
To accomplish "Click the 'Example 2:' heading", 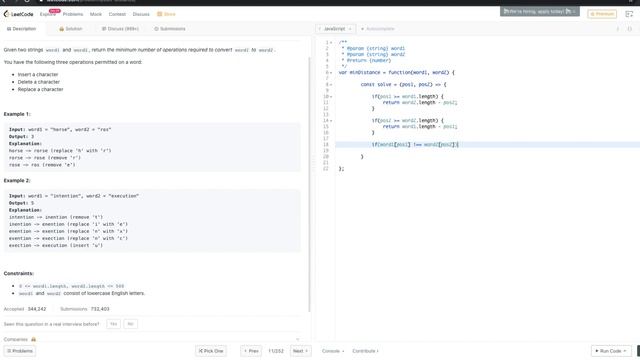I will (x=17, y=180).
